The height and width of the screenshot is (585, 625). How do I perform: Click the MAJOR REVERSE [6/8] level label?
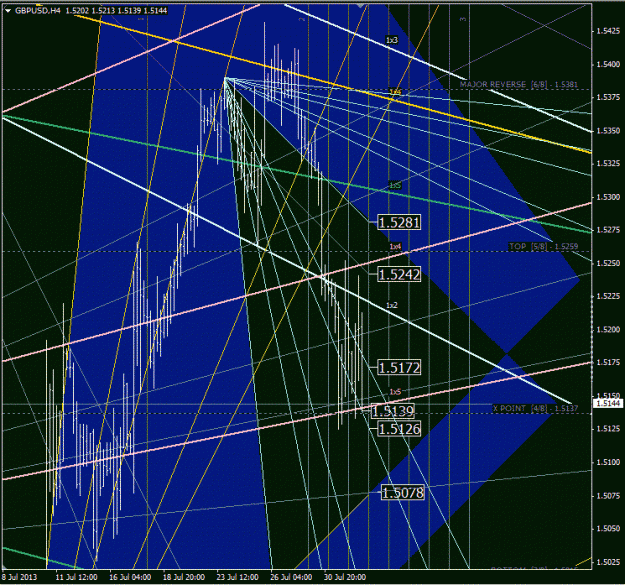coord(518,84)
